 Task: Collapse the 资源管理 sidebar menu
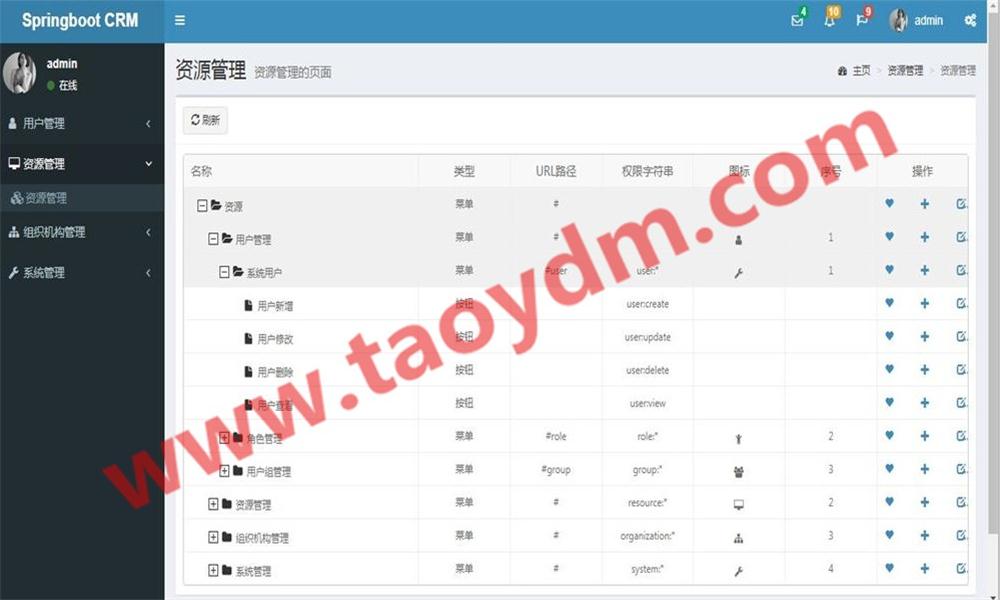pyautogui.click(x=82, y=164)
